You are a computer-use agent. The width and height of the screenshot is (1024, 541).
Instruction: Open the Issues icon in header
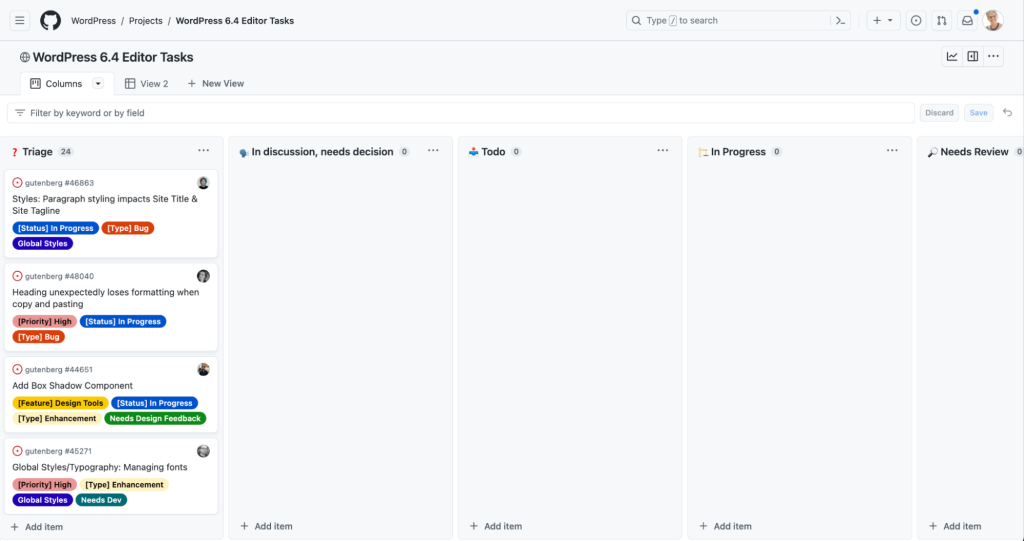pyautogui.click(x=916, y=20)
